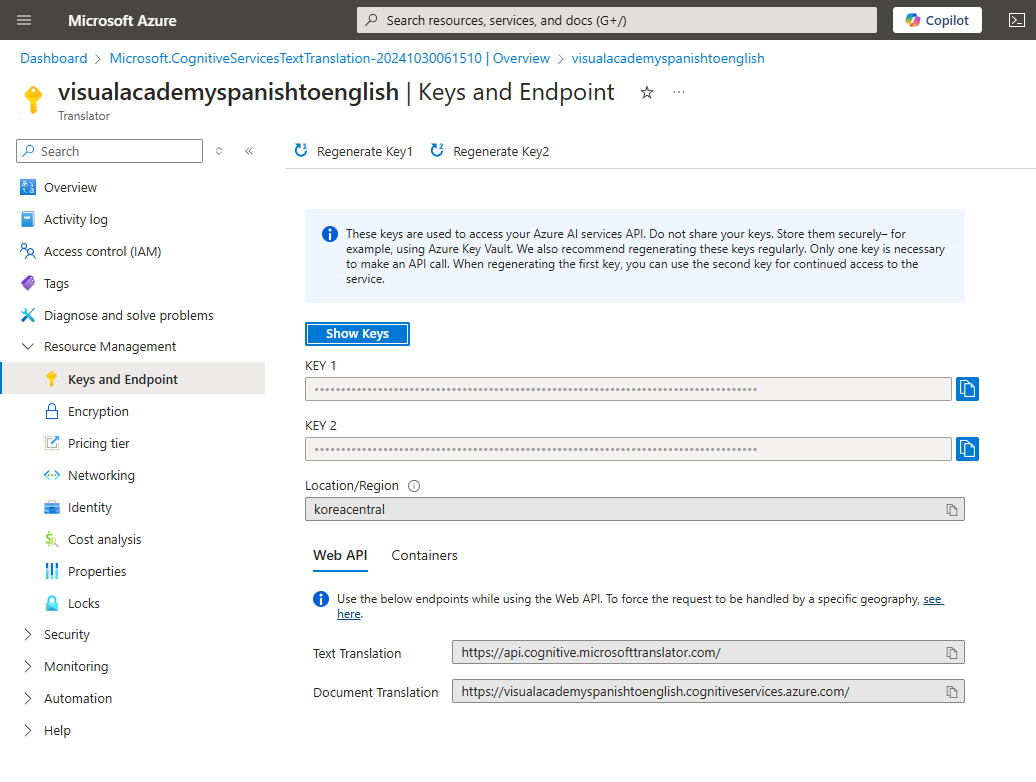
Task: Copy the Text Translation endpoint URL
Action: 952,653
